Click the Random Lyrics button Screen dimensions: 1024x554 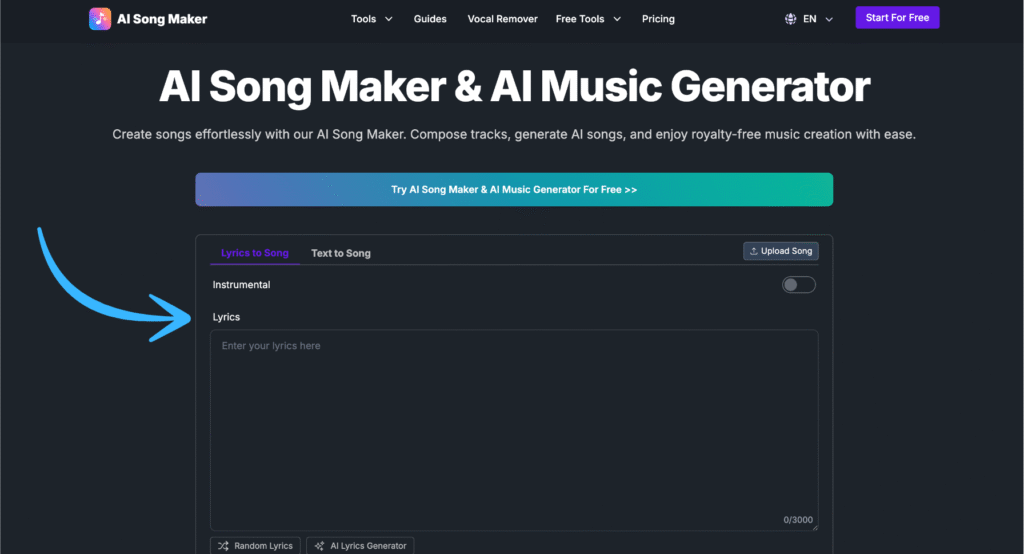point(255,546)
